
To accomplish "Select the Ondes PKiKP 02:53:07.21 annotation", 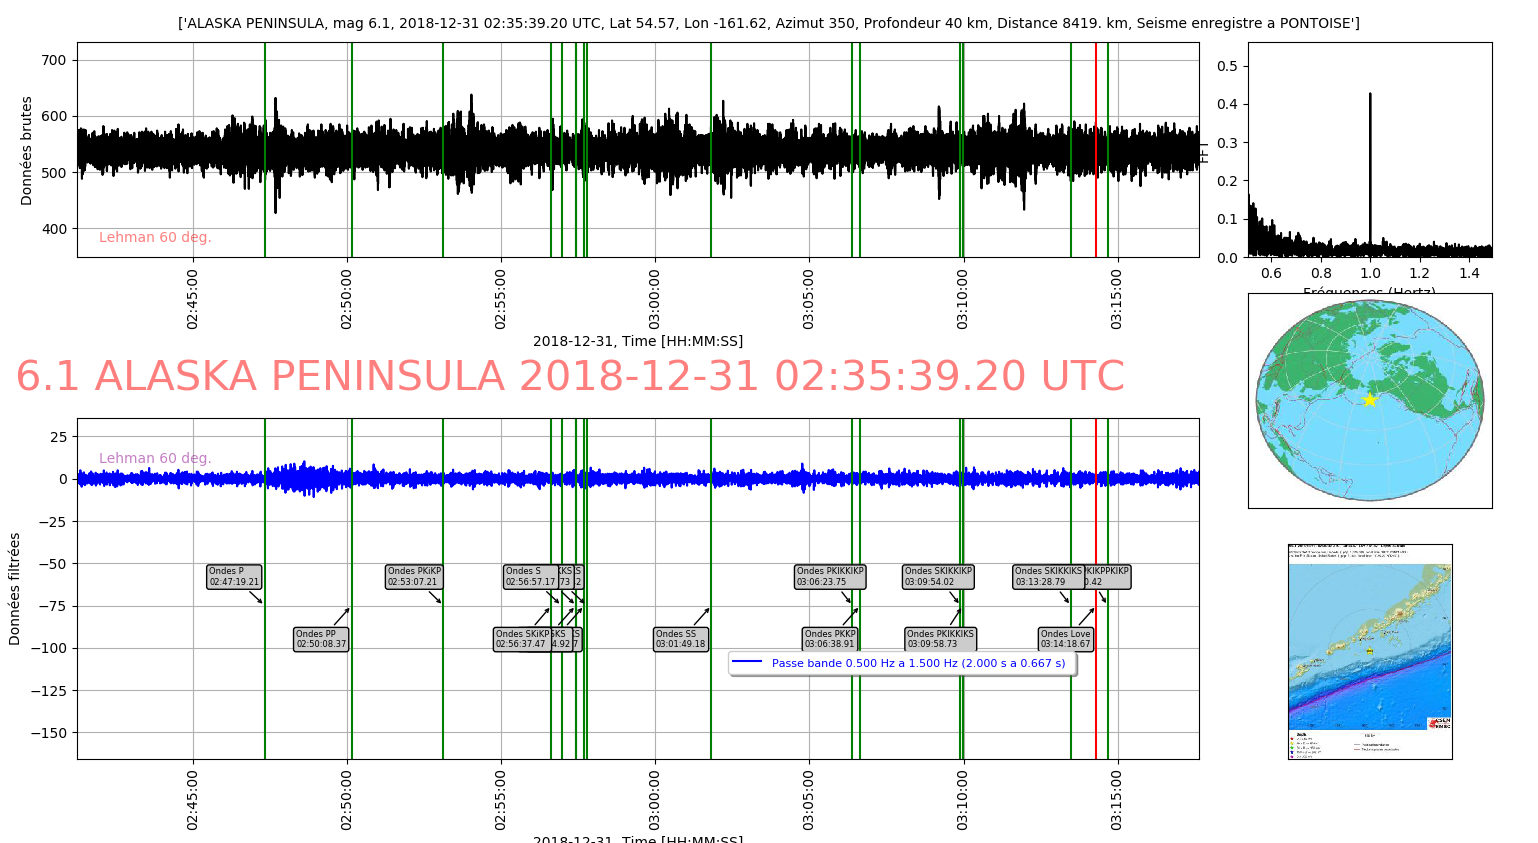I will pos(414,577).
